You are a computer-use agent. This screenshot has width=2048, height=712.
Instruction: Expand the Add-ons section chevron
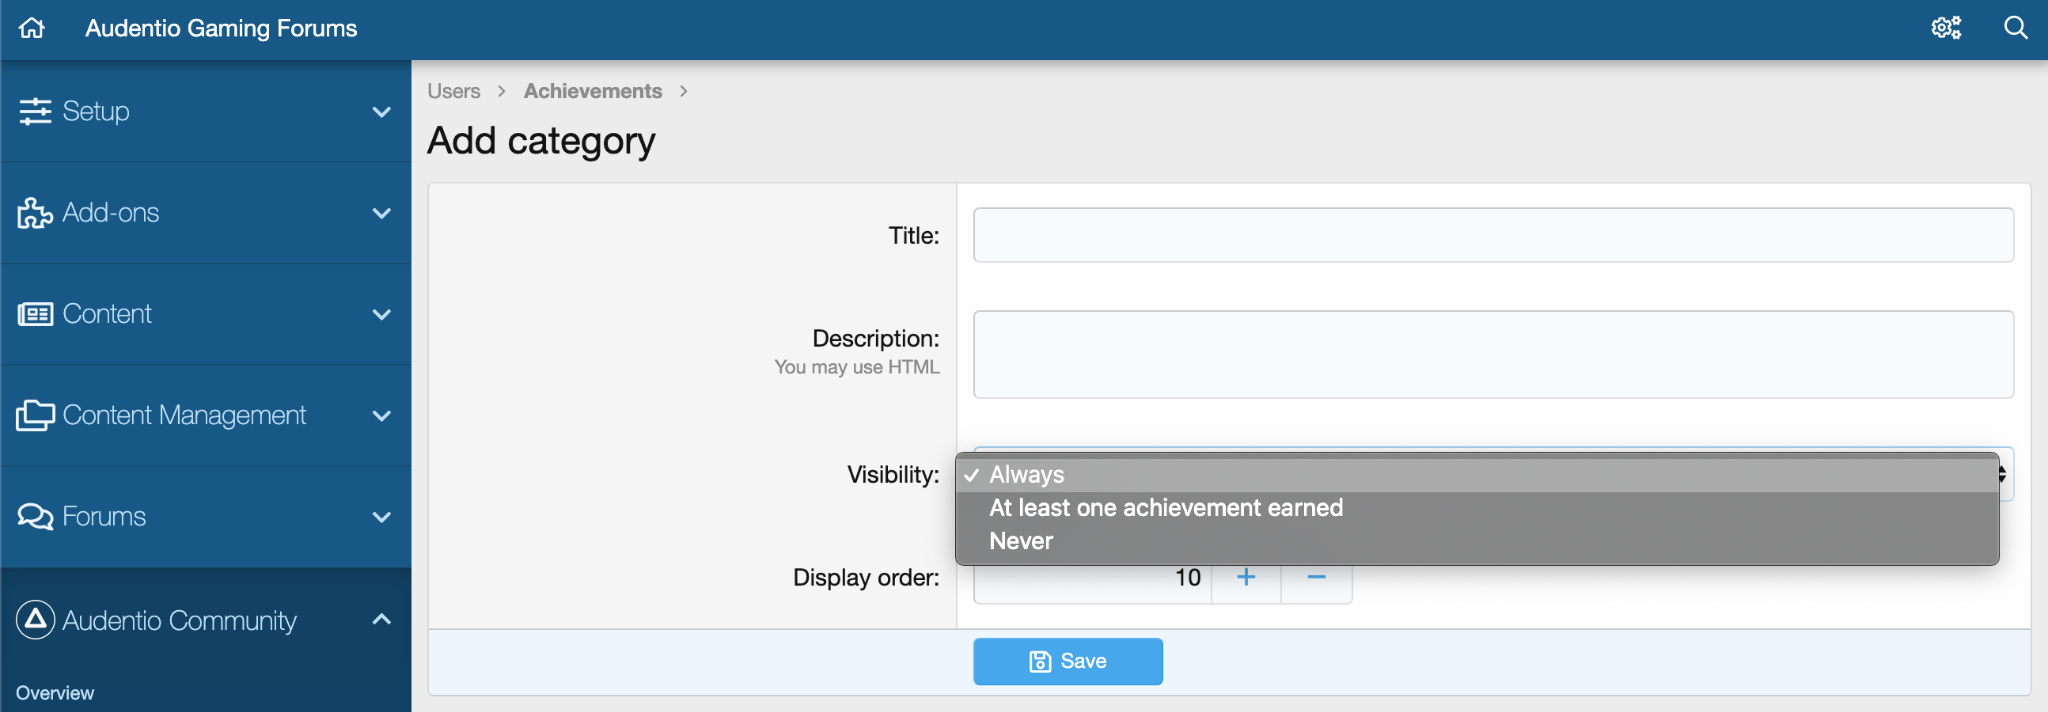tap(381, 213)
